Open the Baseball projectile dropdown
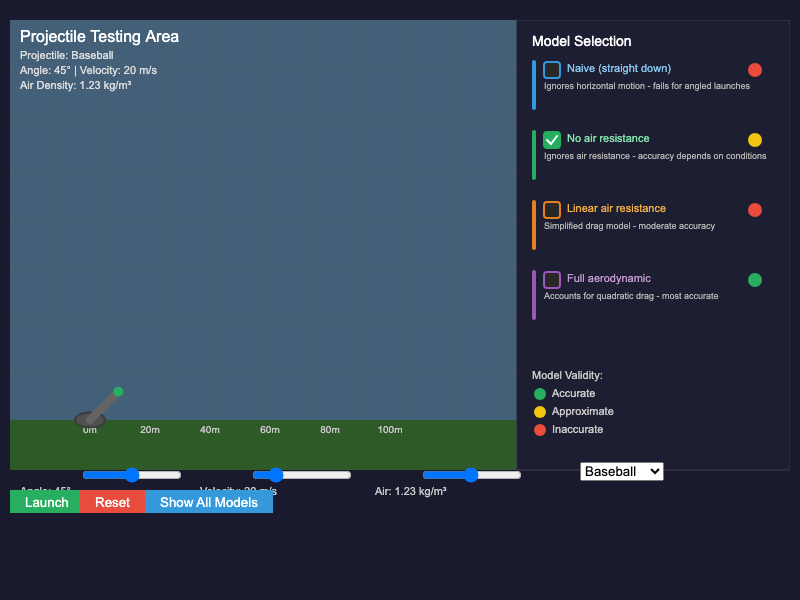This screenshot has height=600, width=800. (621, 471)
